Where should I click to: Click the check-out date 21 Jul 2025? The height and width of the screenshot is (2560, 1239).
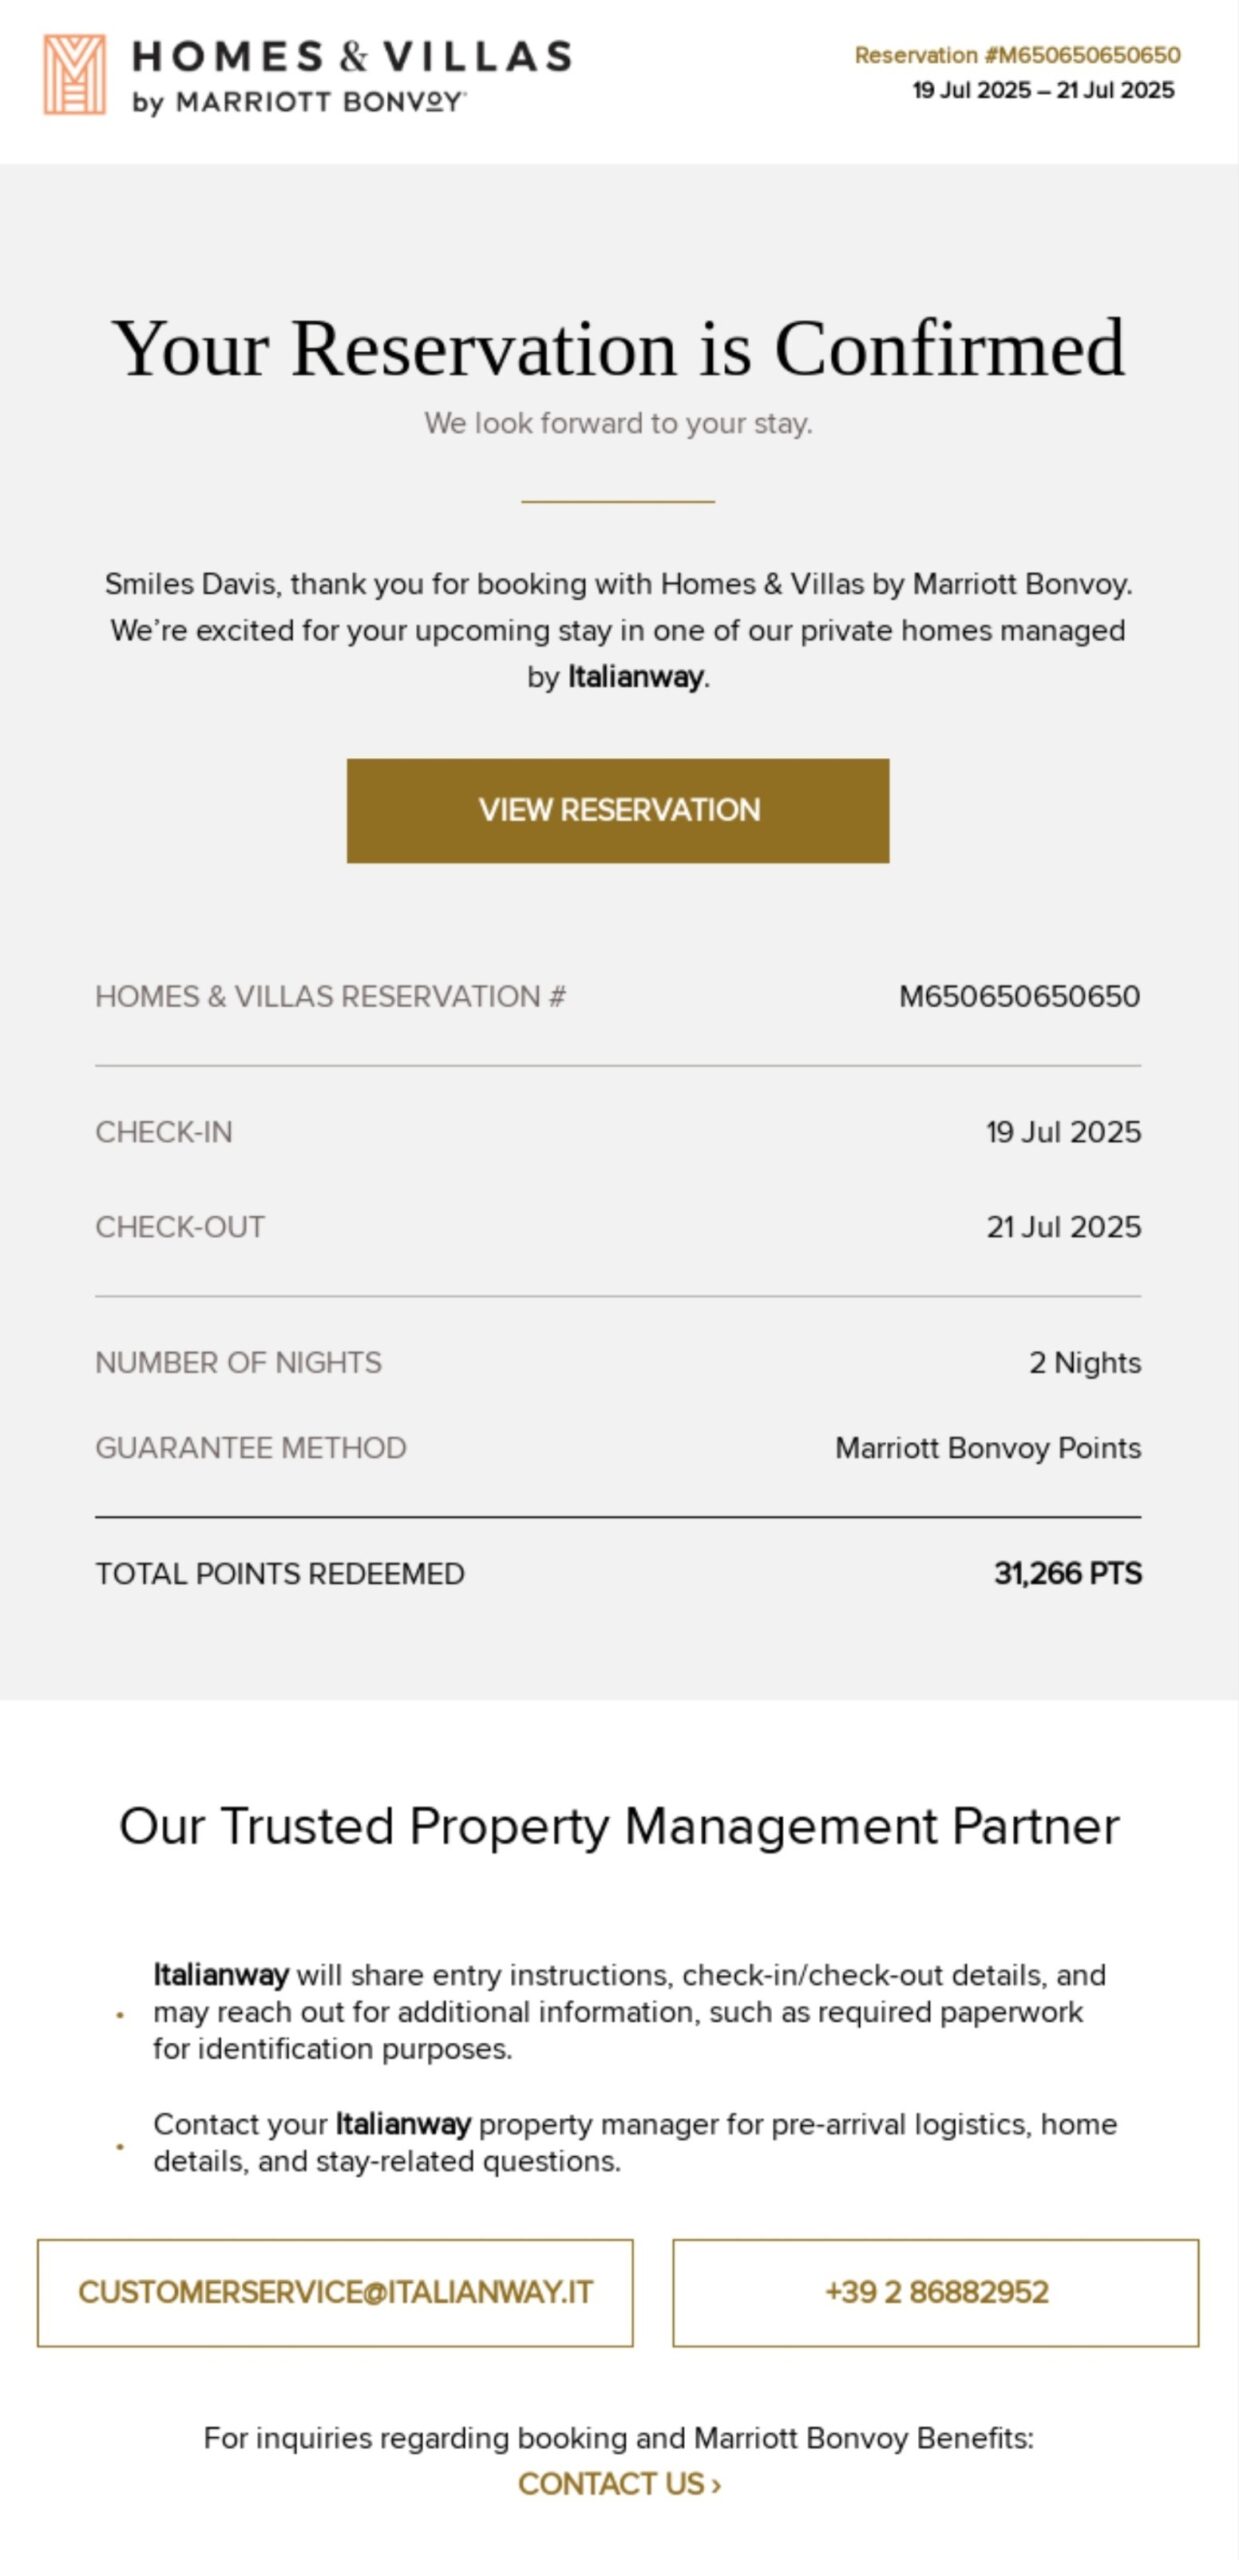click(1063, 1227)
